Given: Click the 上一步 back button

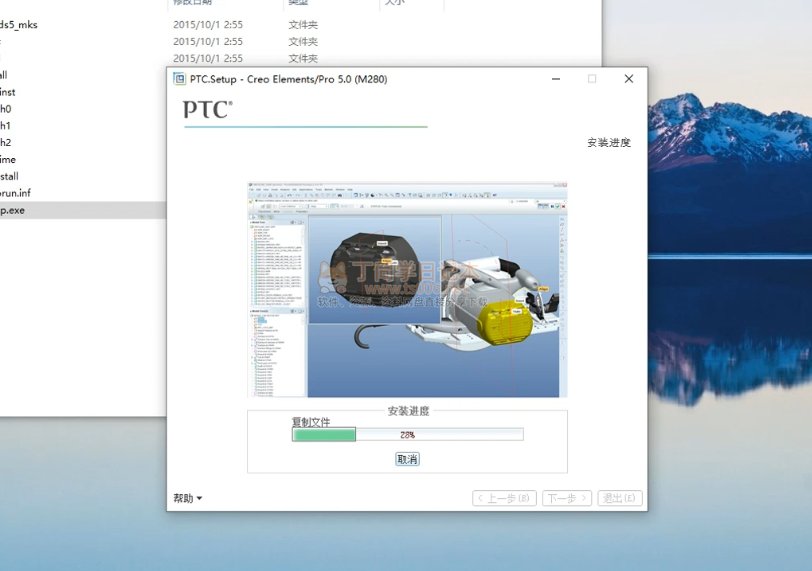Looking at the screenshot, I should [x=504, y=498].
